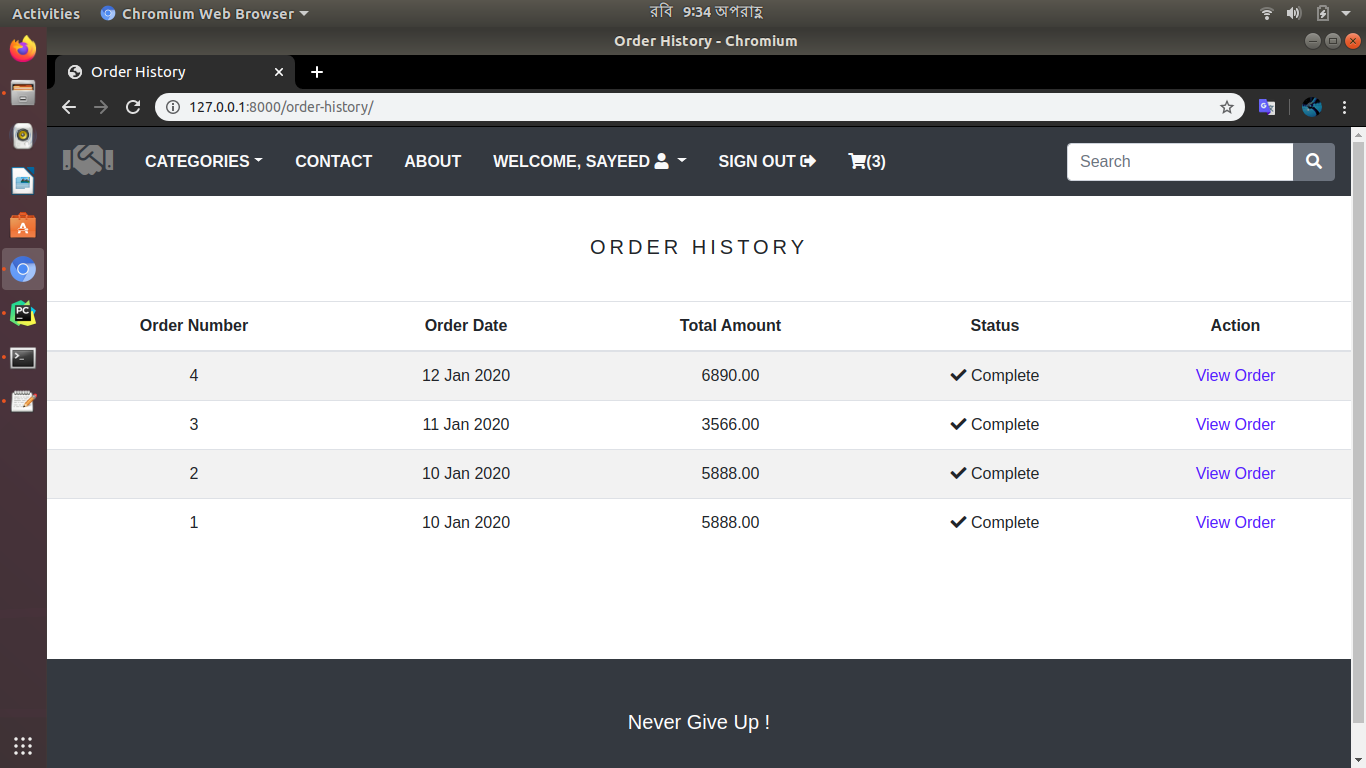Click the page vertical scrollbar
The image size is (1366, 768).
[x=1358, y=430]
